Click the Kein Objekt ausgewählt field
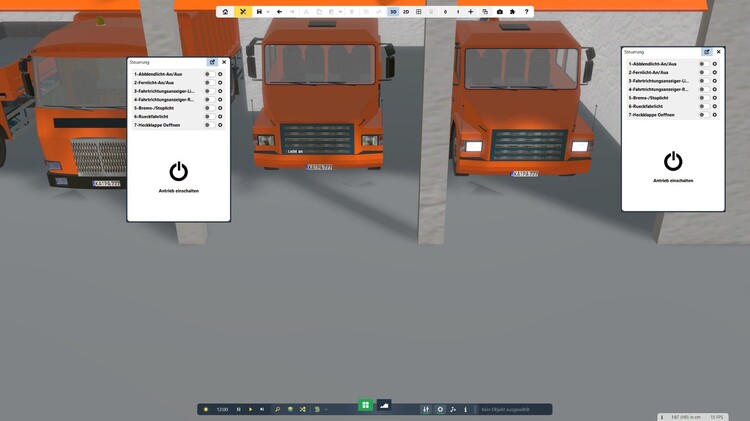Screen dimensions: 750x421 click(514, 410)
